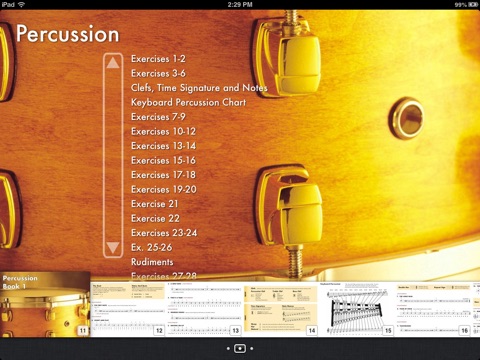Select Exercises 10-12

[164, 131]
